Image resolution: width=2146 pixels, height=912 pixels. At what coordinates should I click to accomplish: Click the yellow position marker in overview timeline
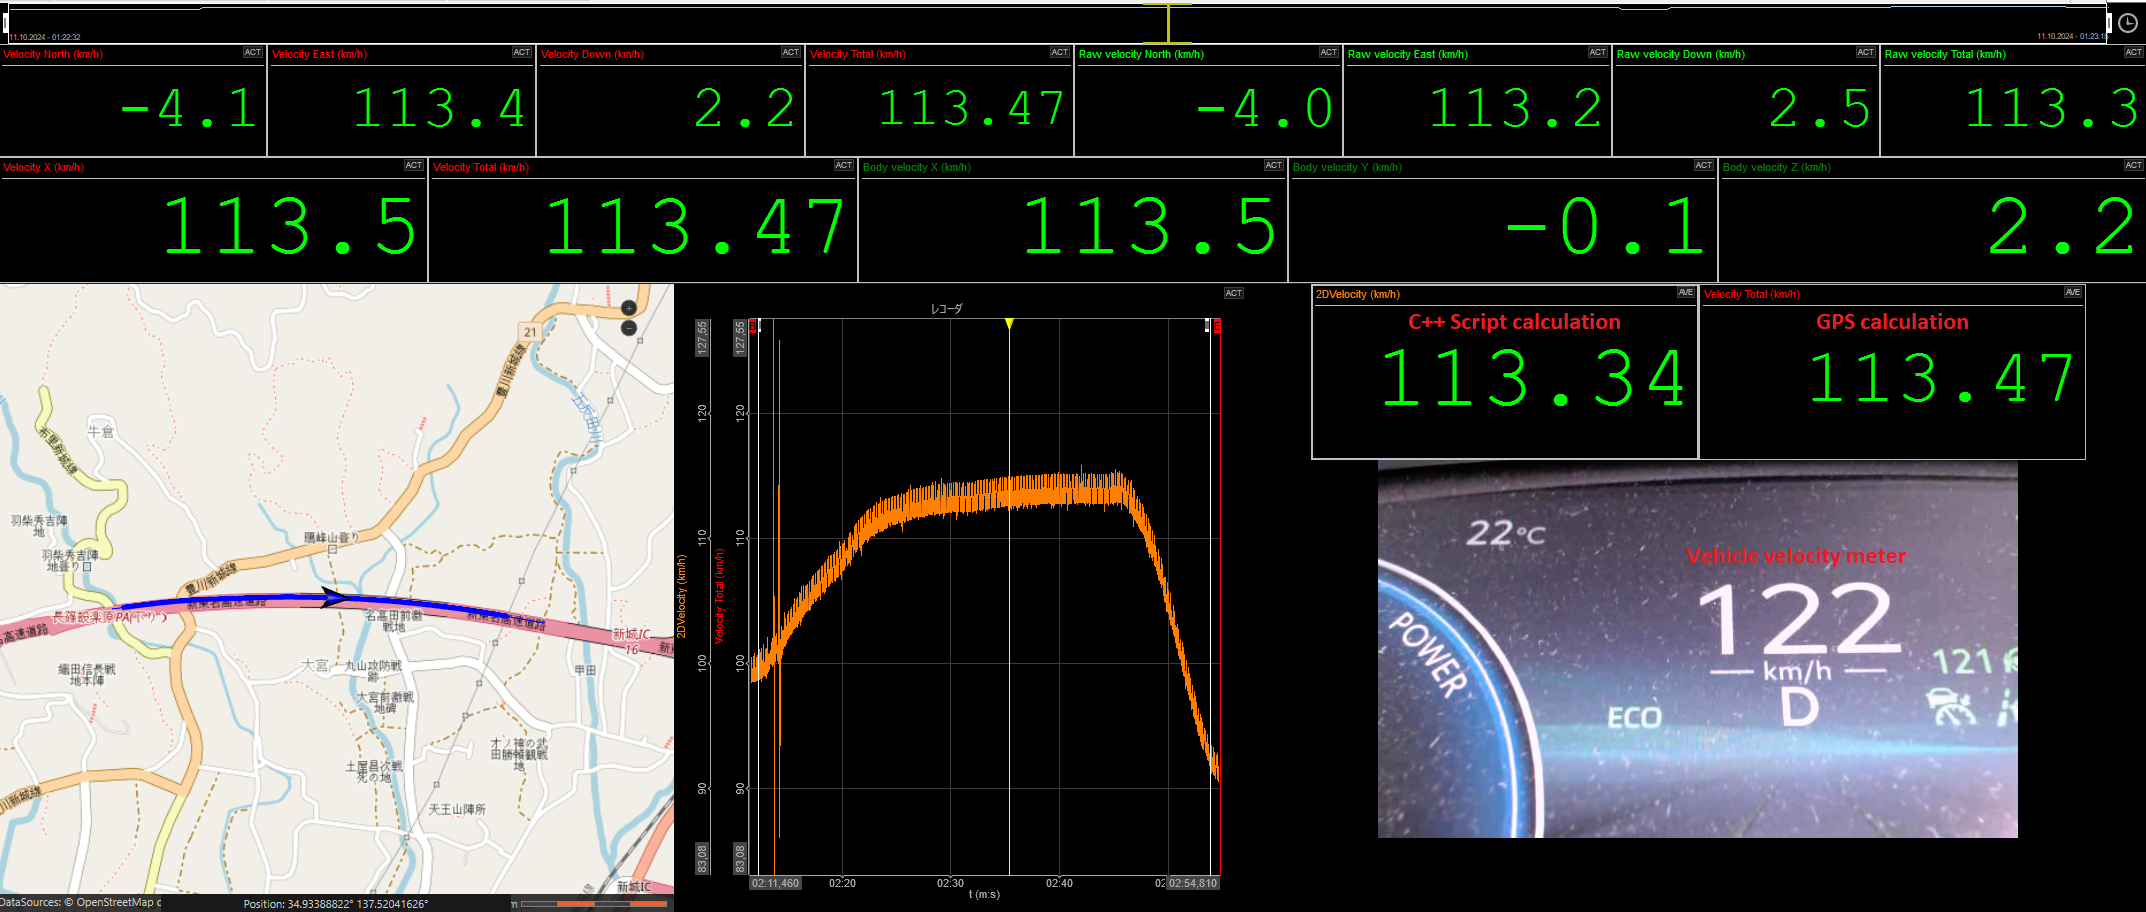click(1168, 22)
